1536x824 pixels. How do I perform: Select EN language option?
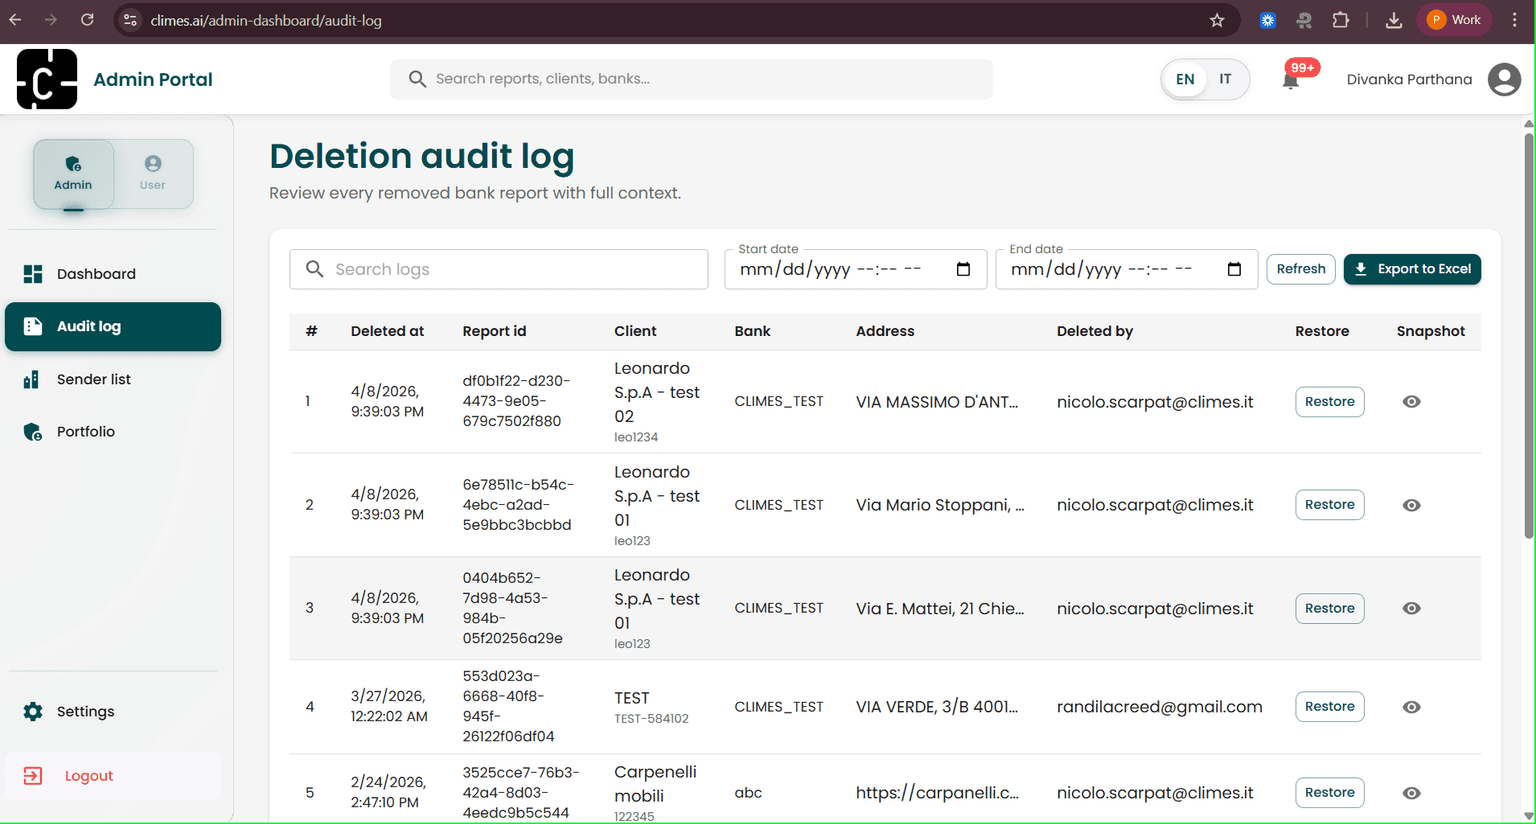1185,79
